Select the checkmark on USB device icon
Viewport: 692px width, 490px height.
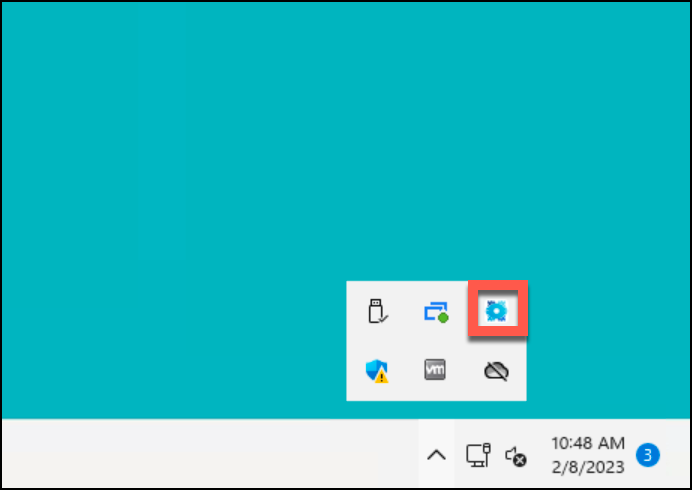coord(384,317)
